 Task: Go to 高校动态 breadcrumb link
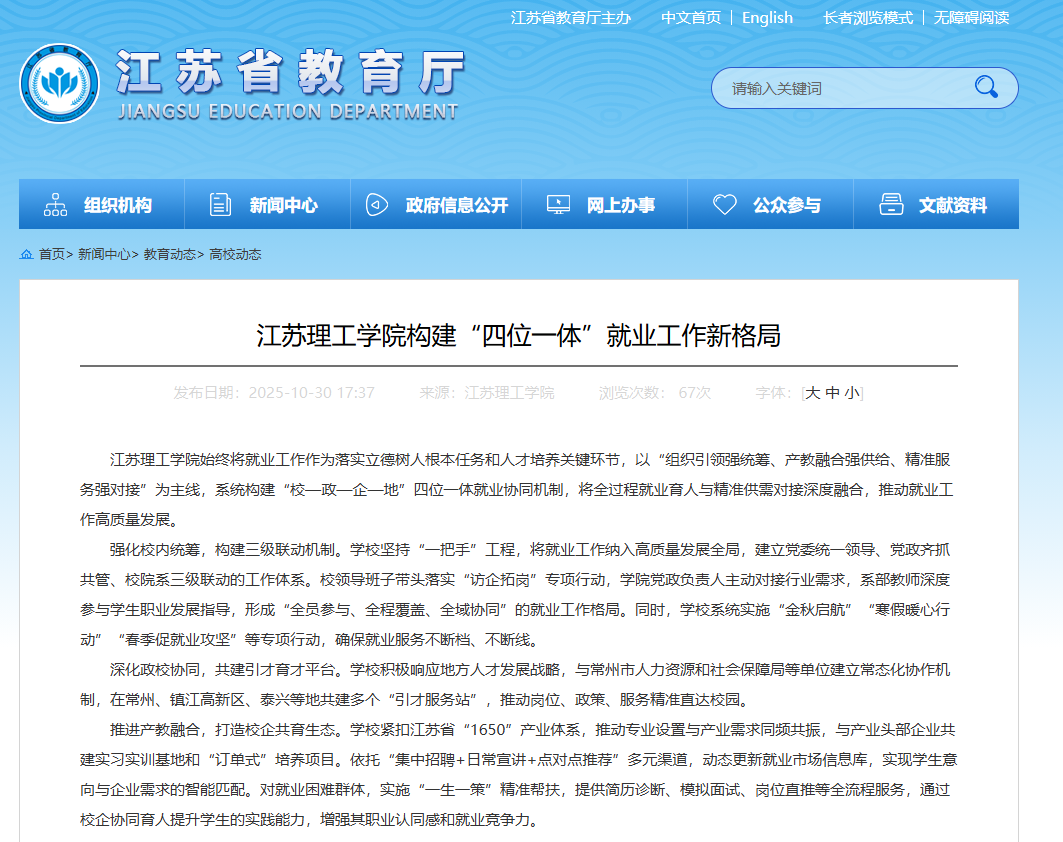pyautogui.click(x=235, y=255)
